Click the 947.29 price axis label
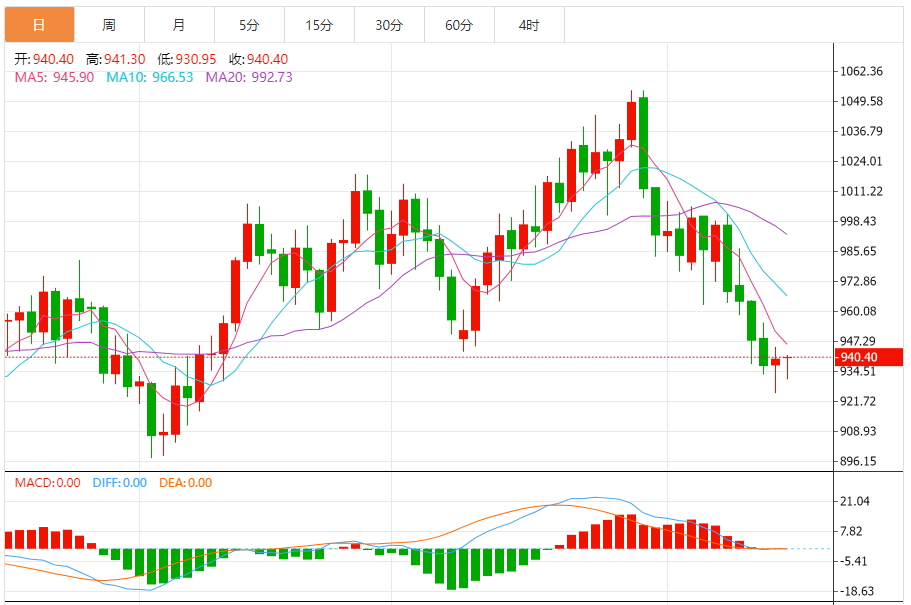Viewport: 911px width, 605px height. tap(858, 341)
